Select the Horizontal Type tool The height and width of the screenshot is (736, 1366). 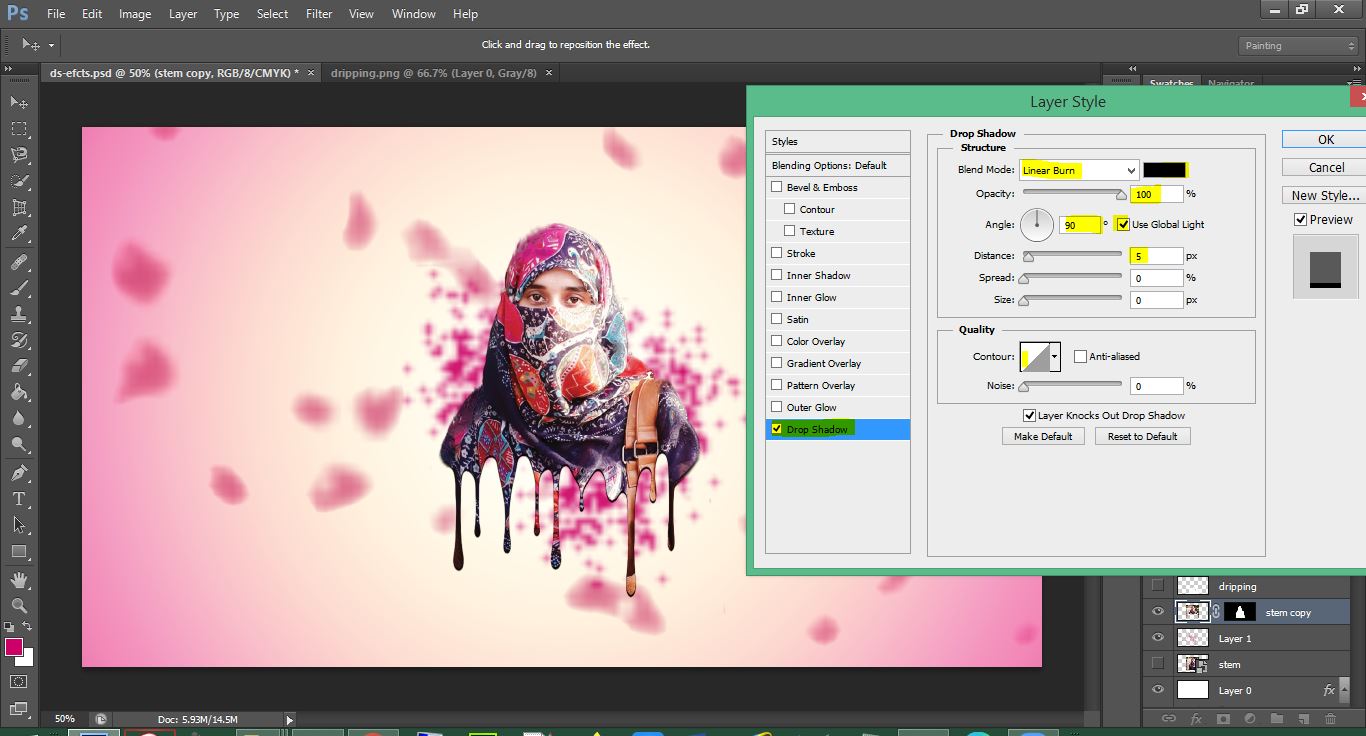click(x=19, y=498)
